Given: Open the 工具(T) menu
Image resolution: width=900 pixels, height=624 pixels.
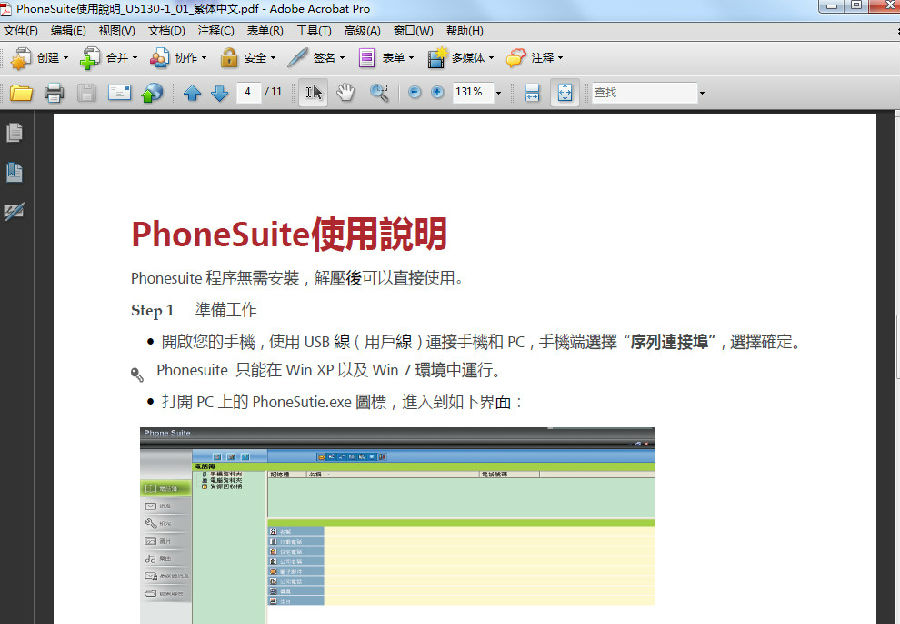Looking at the screenshot, I should (x=314, y=30).
